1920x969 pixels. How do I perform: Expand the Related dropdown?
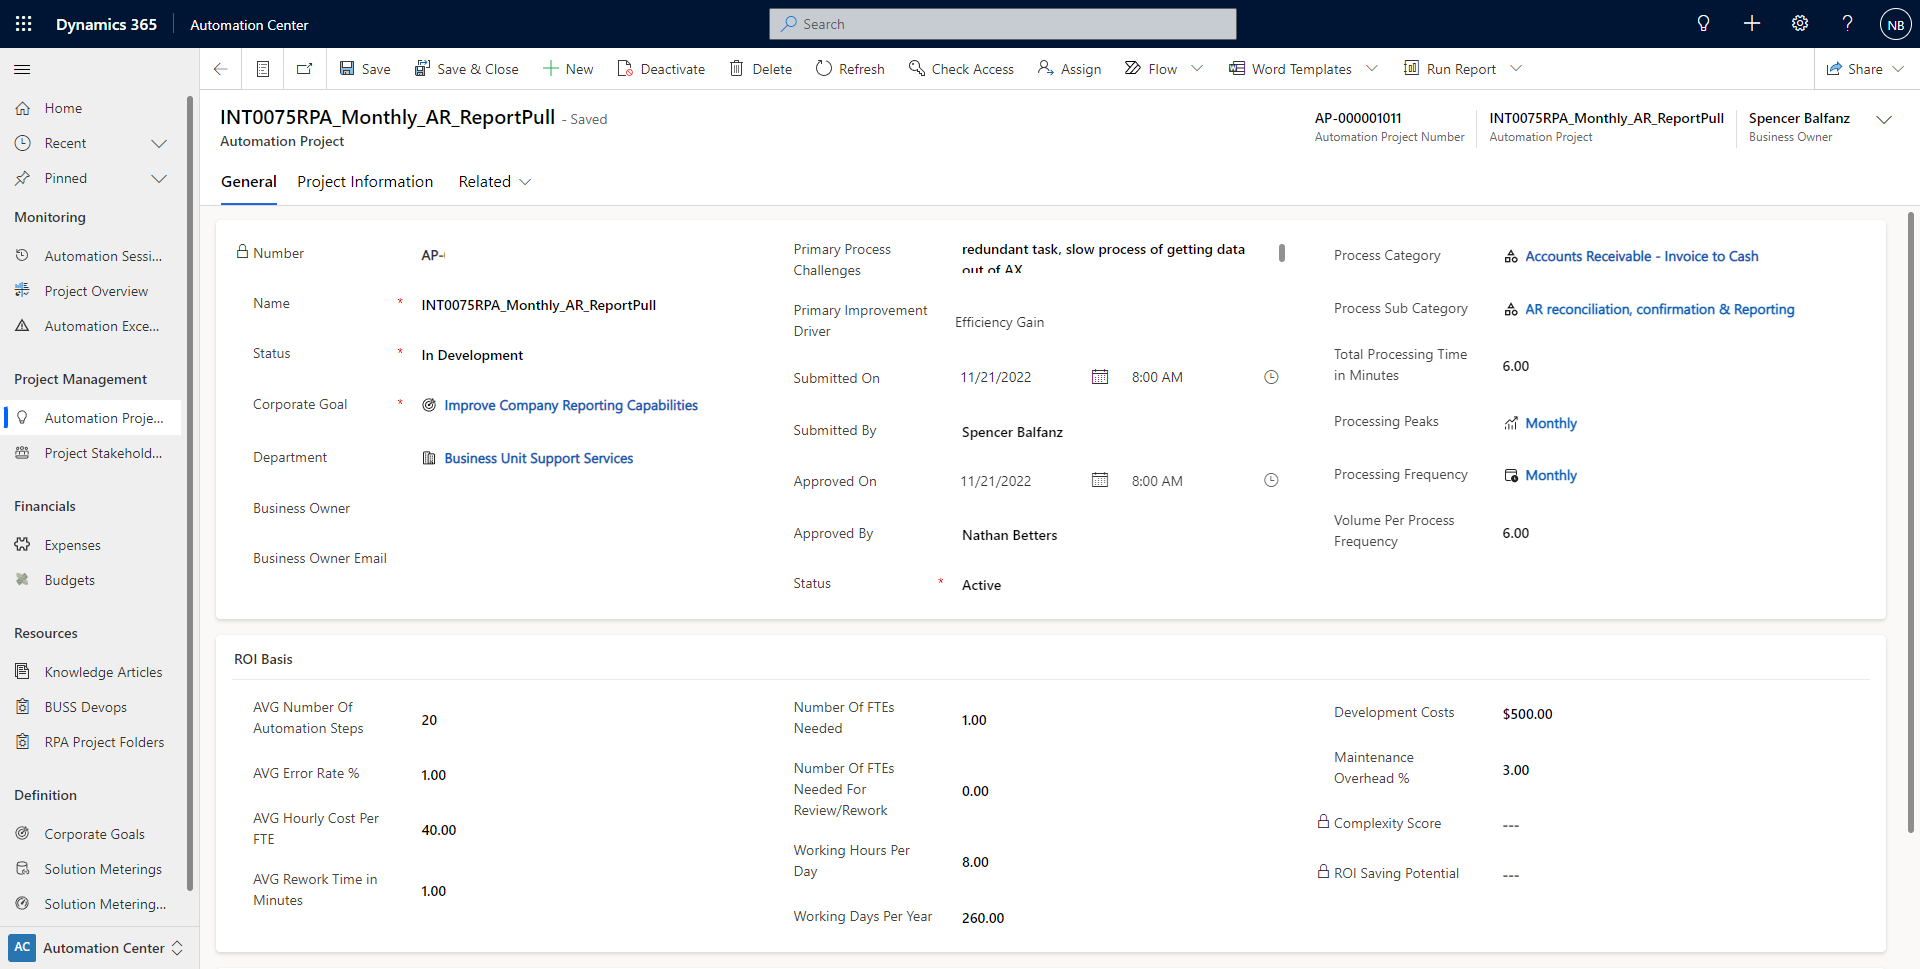(x=494, y=181)
